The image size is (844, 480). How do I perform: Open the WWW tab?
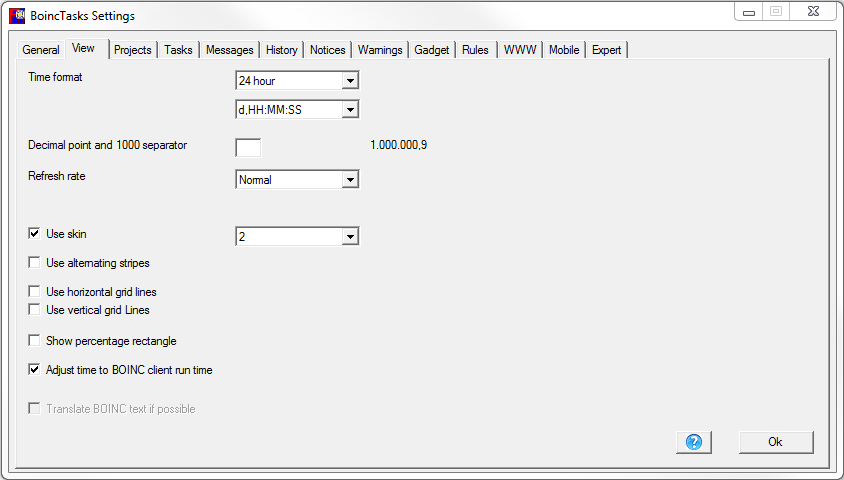coord(520,50)
